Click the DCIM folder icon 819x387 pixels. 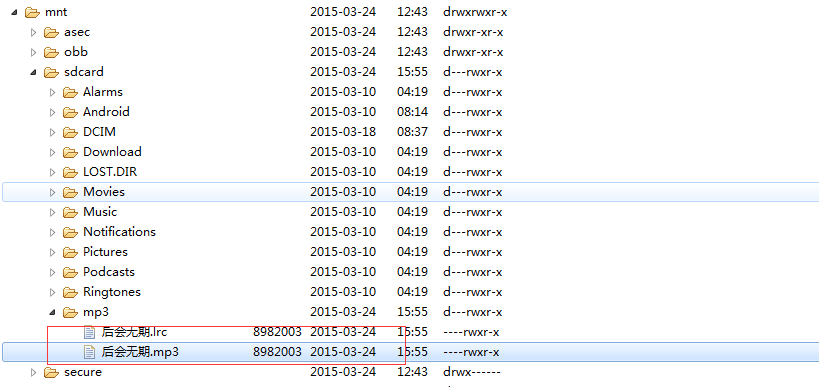[x=70, y=132]
